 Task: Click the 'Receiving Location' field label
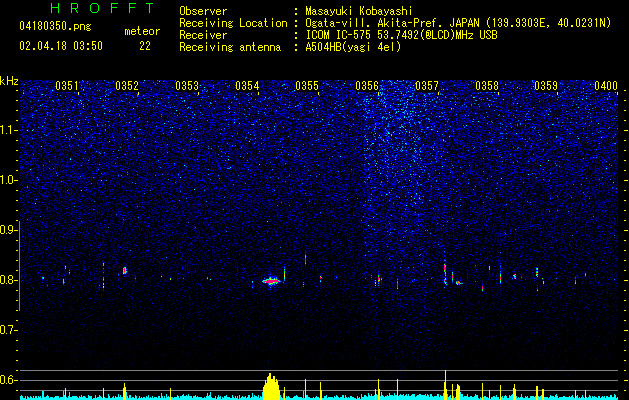233,23
